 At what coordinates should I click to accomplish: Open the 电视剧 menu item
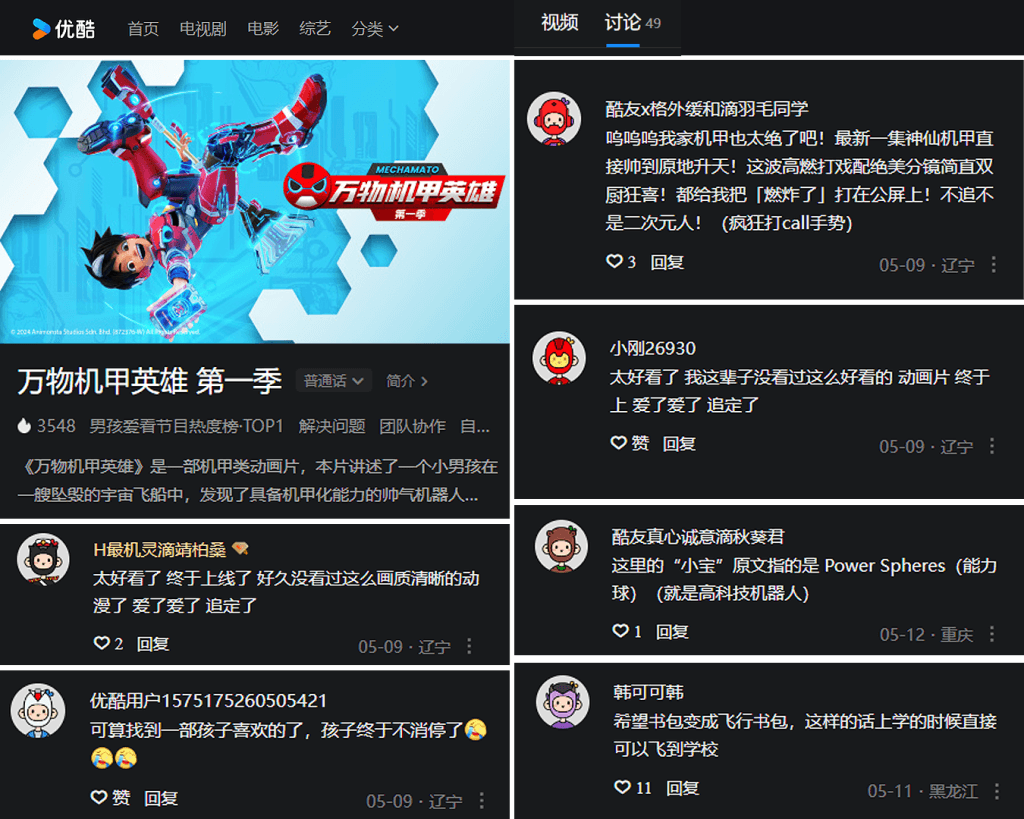(202, 29)
